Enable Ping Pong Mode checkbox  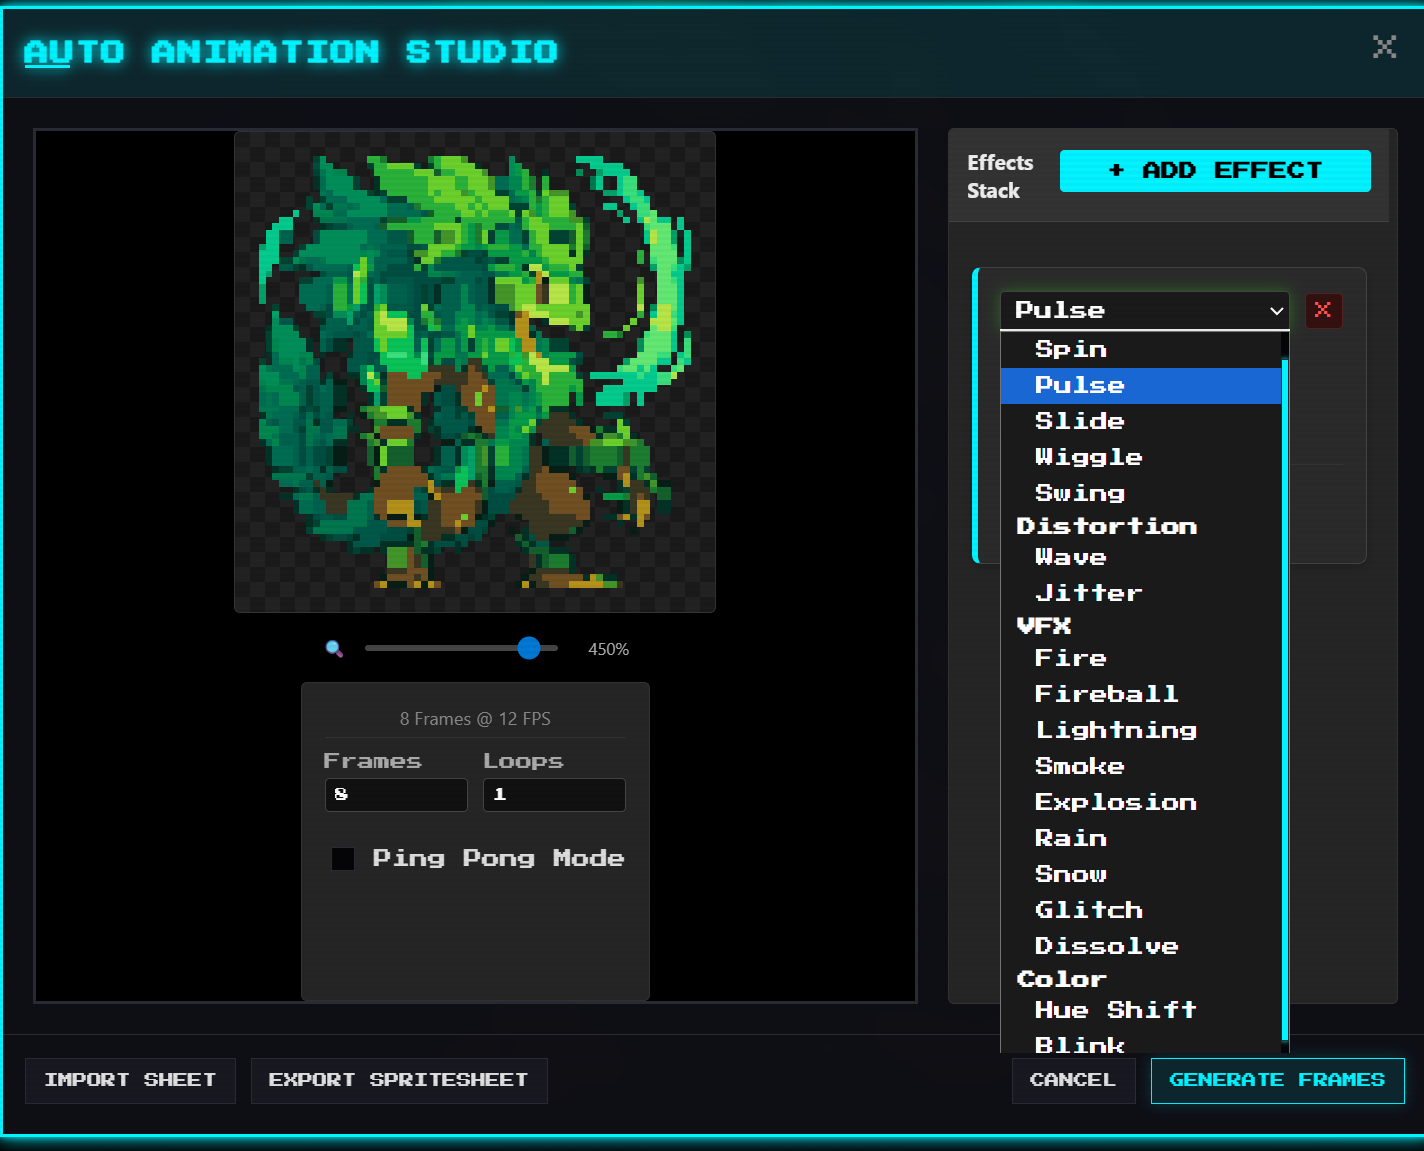(x=343, y=859)
